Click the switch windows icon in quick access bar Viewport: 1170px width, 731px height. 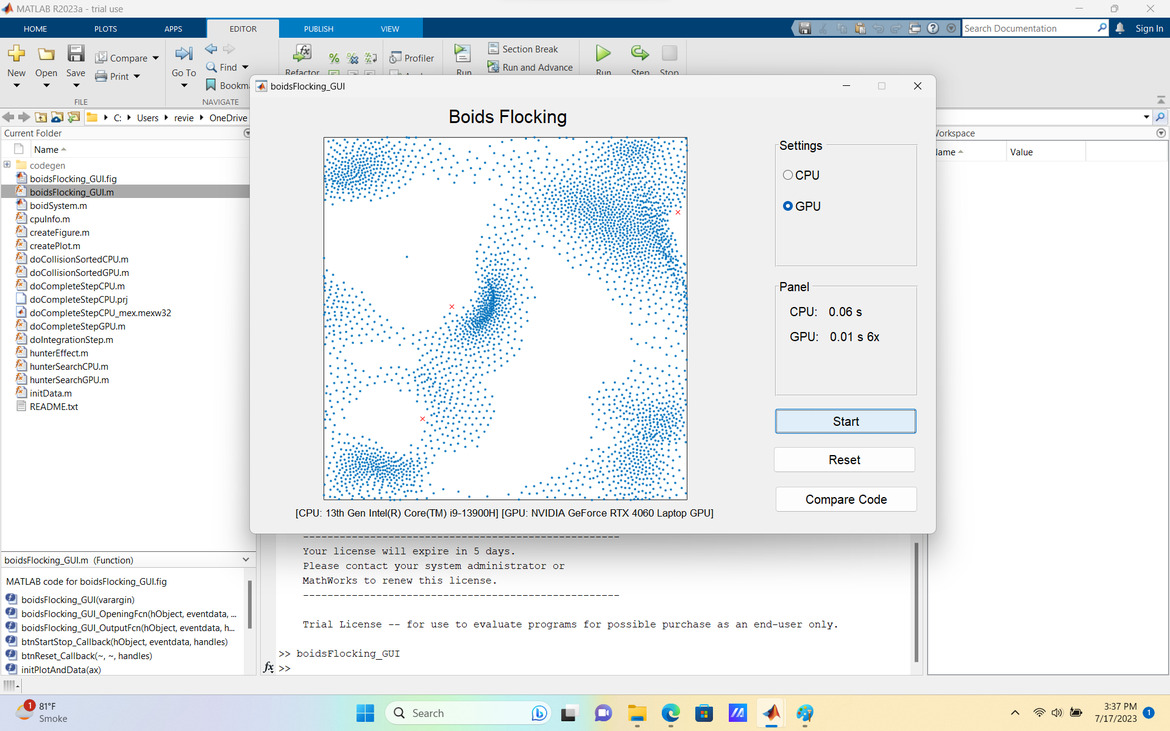click(x=915, y=28)
